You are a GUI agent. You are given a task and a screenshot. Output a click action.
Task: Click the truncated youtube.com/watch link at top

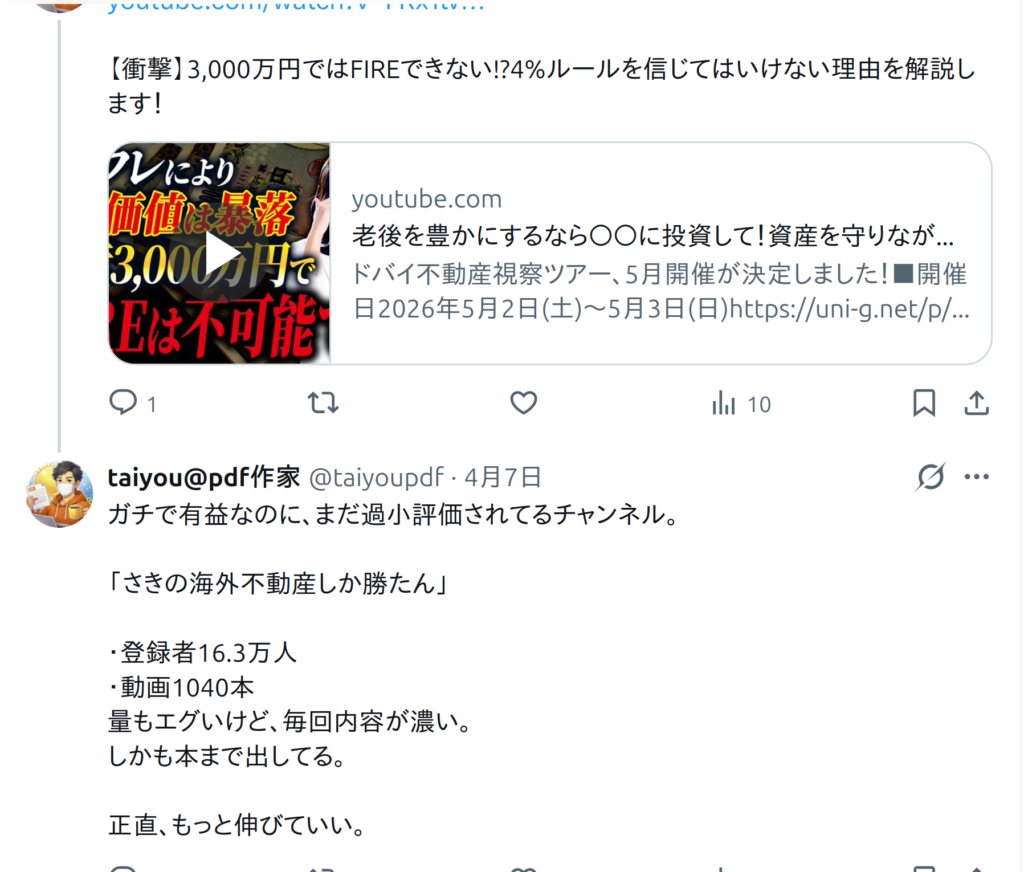click(x=296, y=5)
